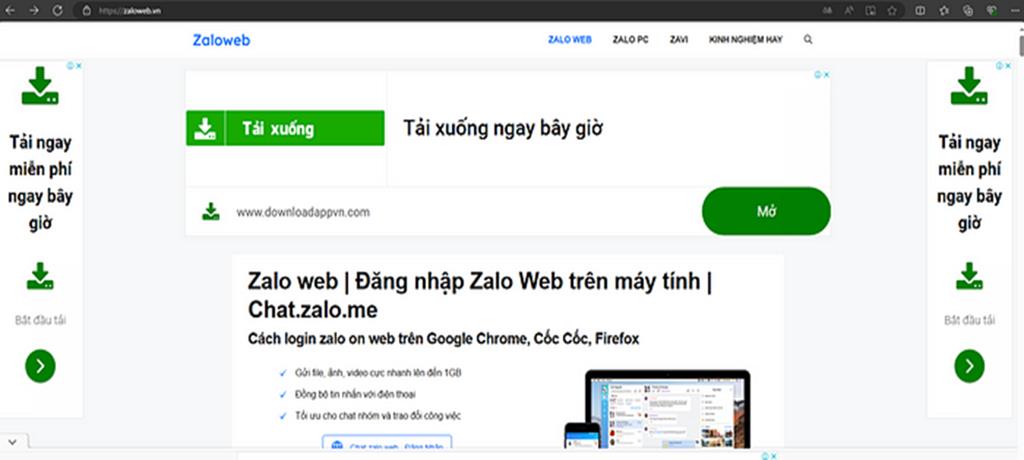Click green arrow circle in left ad
The image size is (1024, 460).
pyautogui.click(x=40, y=366)
